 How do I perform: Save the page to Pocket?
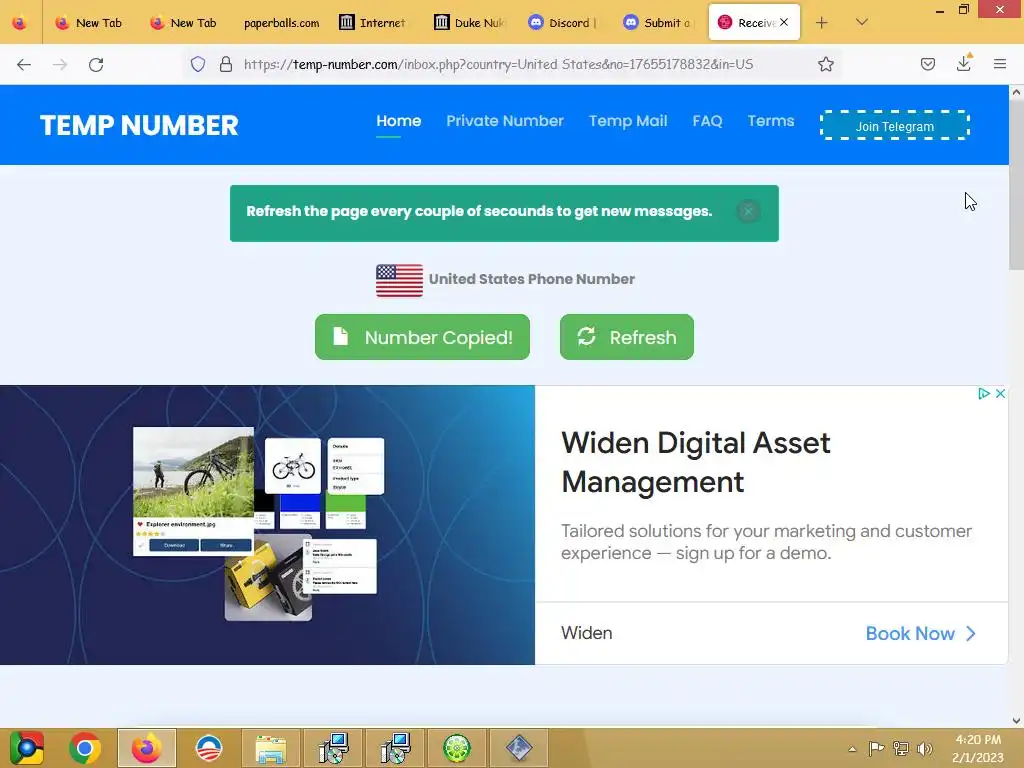(927, 64)
